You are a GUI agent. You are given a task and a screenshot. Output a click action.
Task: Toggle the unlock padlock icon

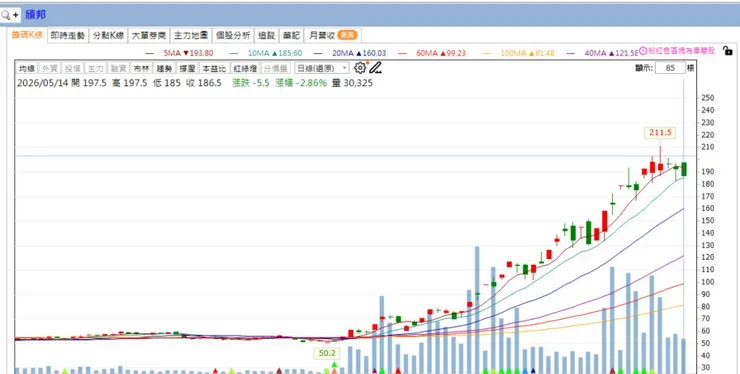click(727, 51)
